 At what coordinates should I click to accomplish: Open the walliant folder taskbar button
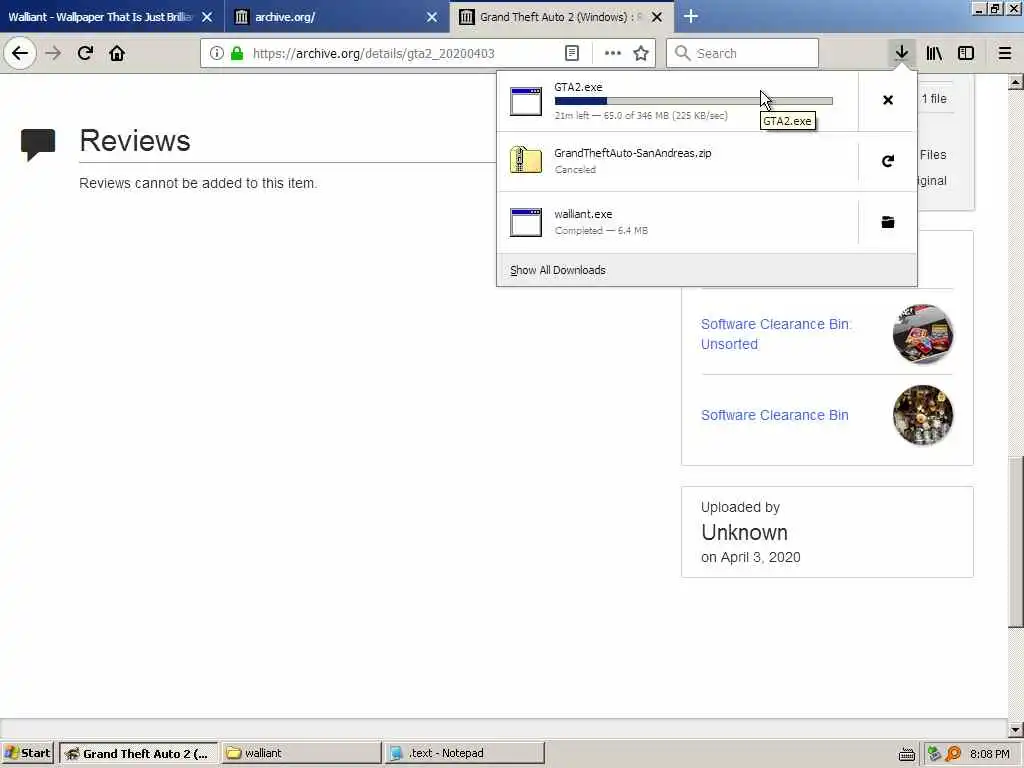coord(300,753)
